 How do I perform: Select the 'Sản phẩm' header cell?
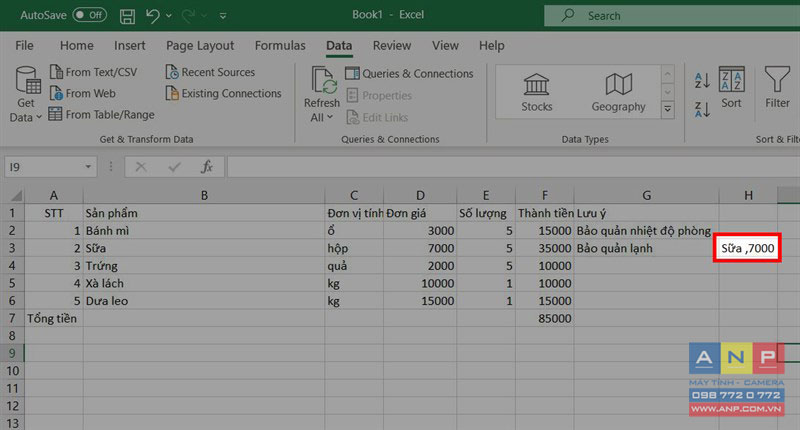pyautogui.click(x=204, y=213)
